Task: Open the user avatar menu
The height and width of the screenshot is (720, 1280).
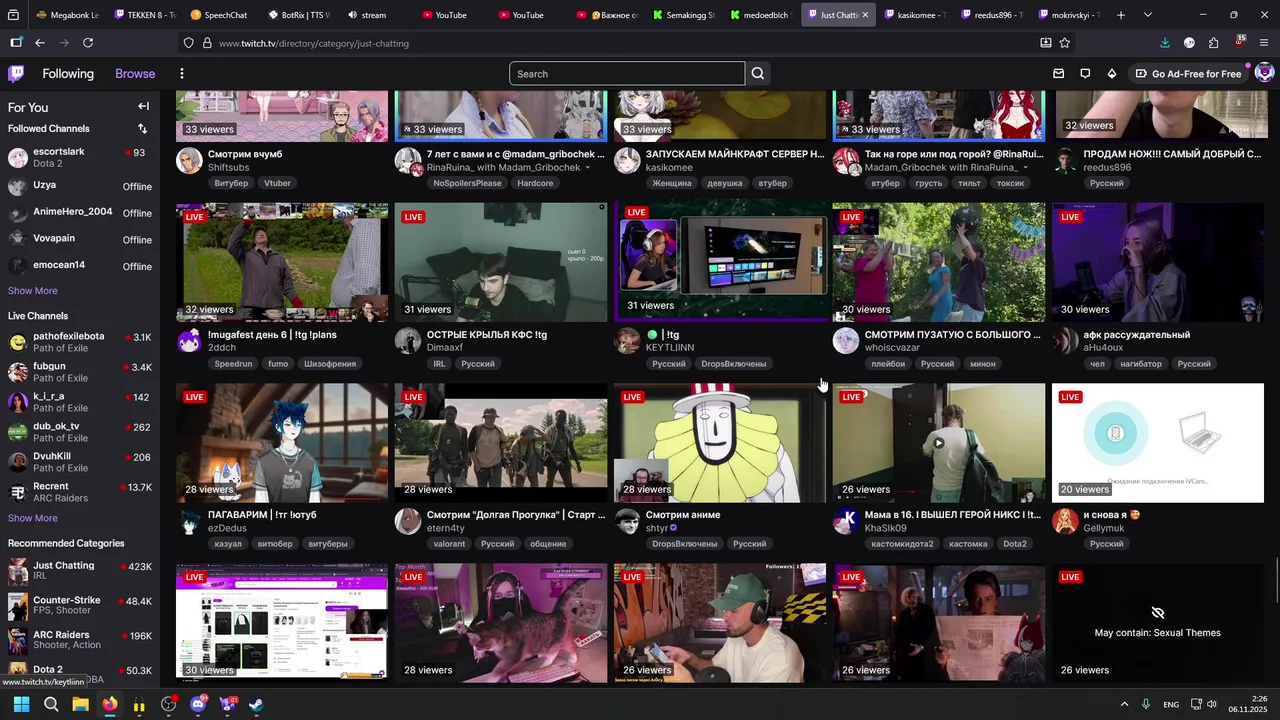Action: click(x=1264, y=73)
